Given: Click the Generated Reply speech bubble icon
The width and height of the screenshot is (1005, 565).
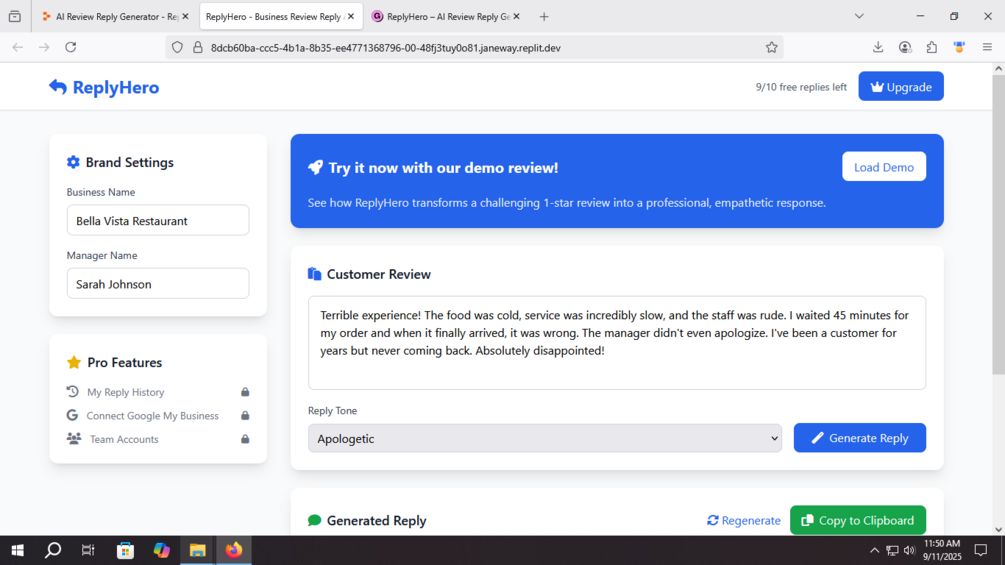Looking at the screenshot, I should [314, 520].
